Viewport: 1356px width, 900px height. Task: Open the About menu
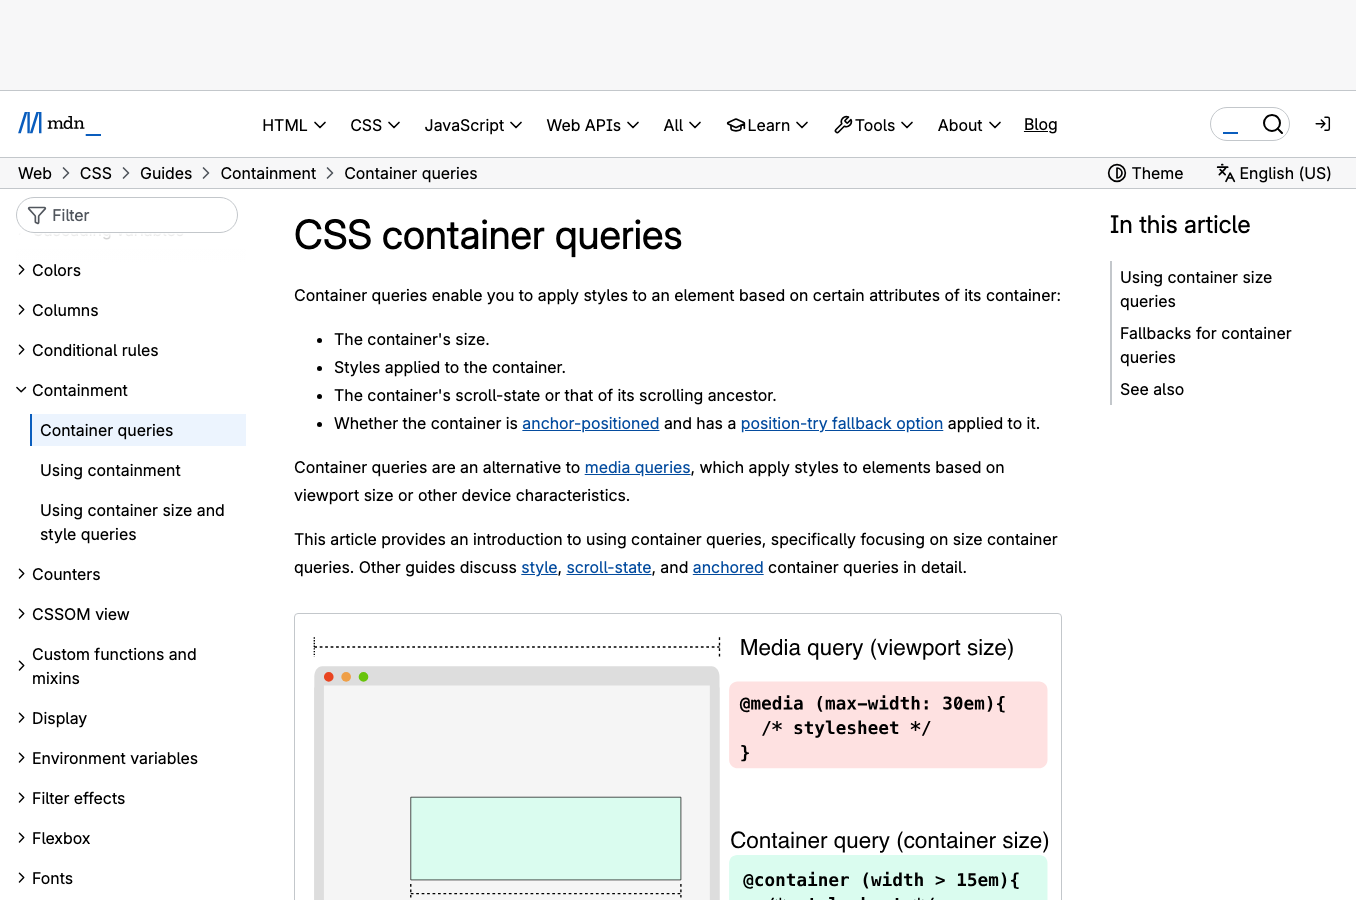[968, 125]
